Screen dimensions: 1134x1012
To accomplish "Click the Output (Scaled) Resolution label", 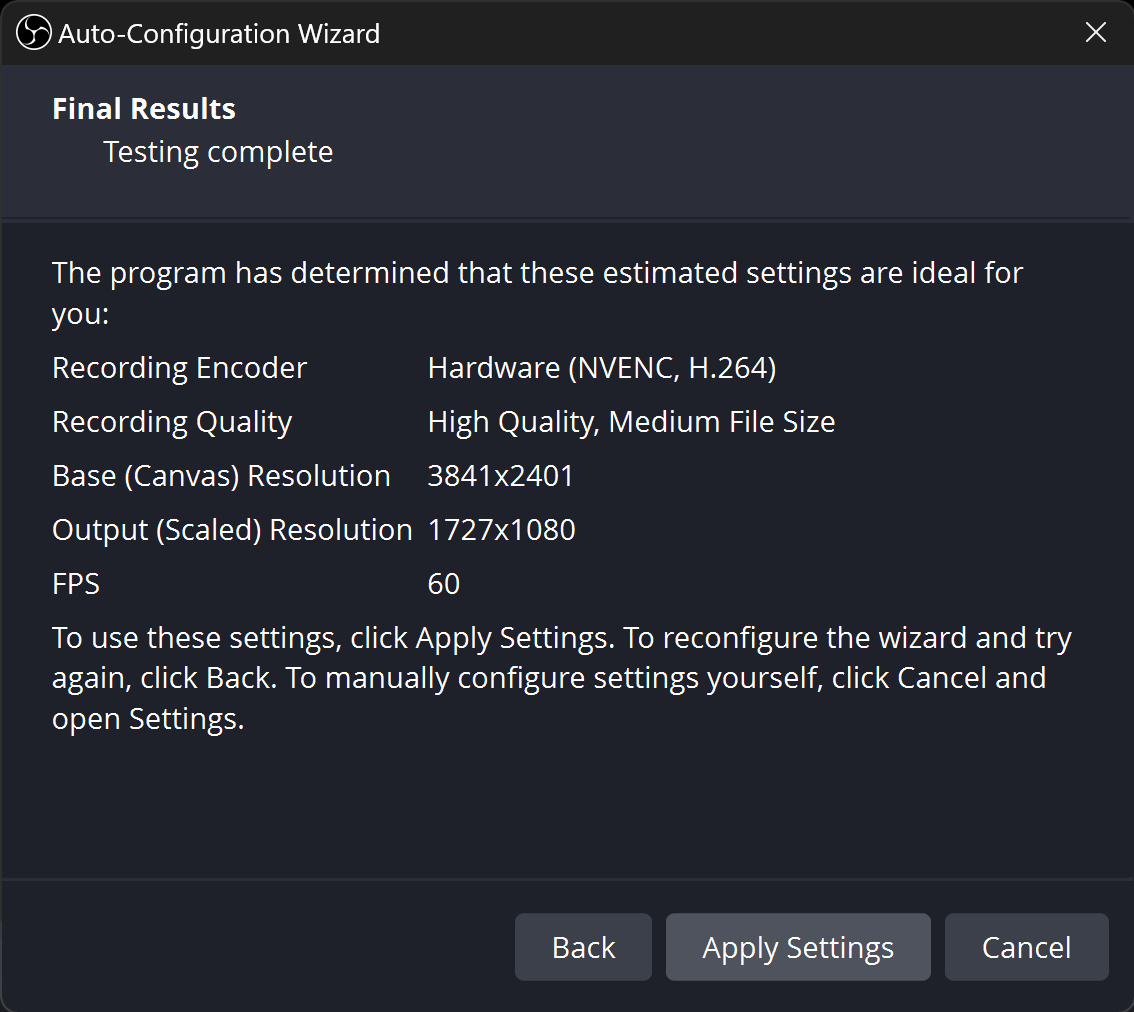I will click(x=232, y=530).
